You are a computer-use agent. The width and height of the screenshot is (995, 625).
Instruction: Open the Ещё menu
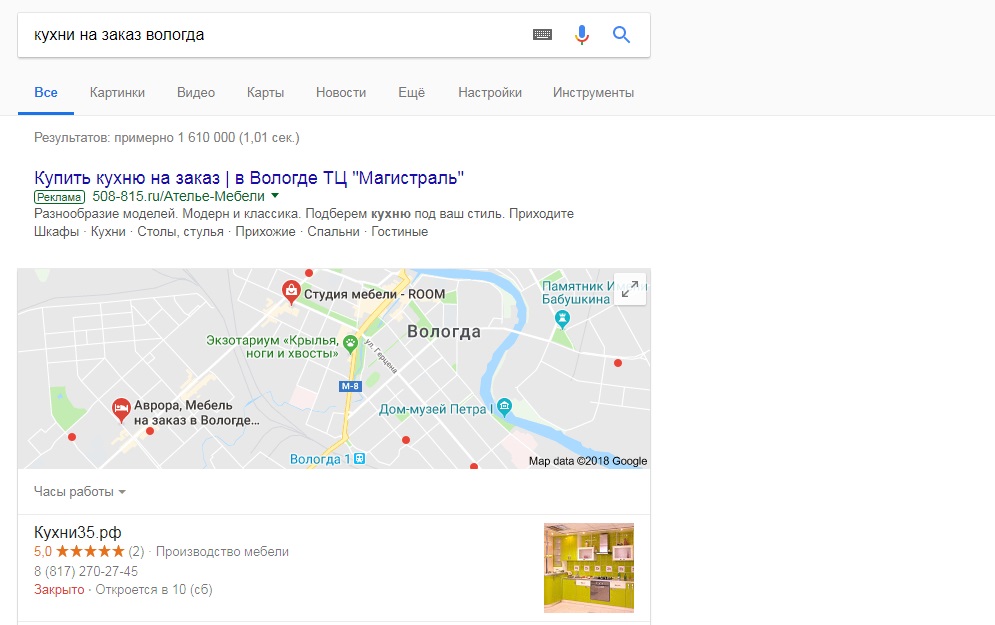pyautogui.click(x=411, y=93)
